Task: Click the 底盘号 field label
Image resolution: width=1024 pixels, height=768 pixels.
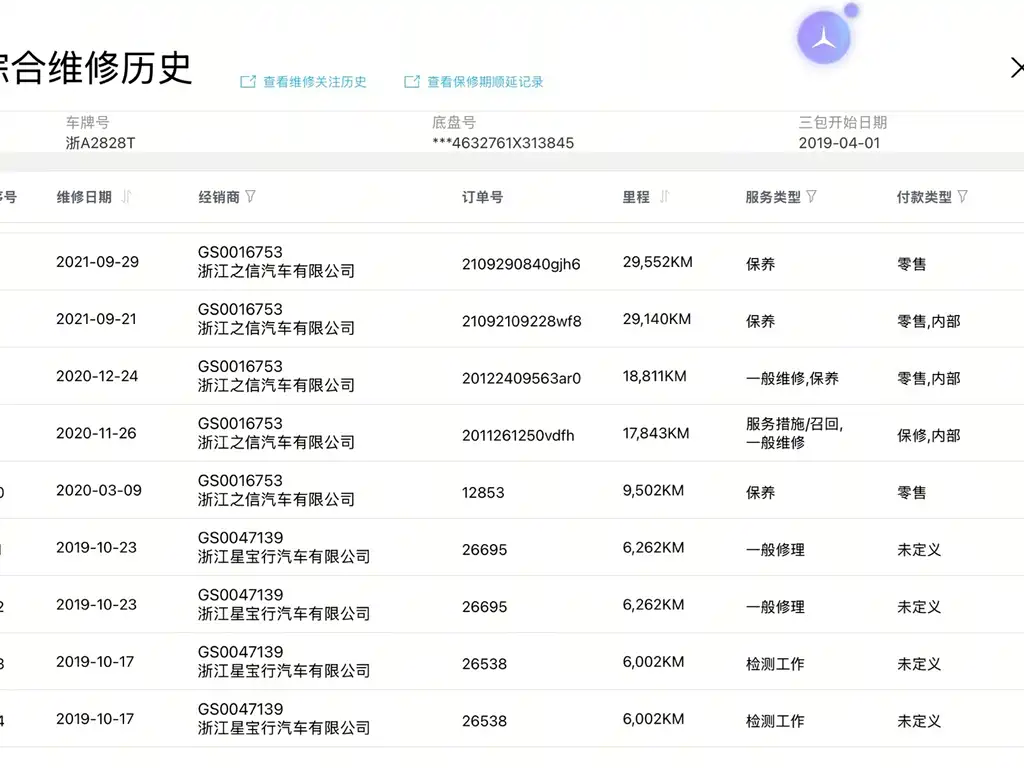Action: pos(454,122)
